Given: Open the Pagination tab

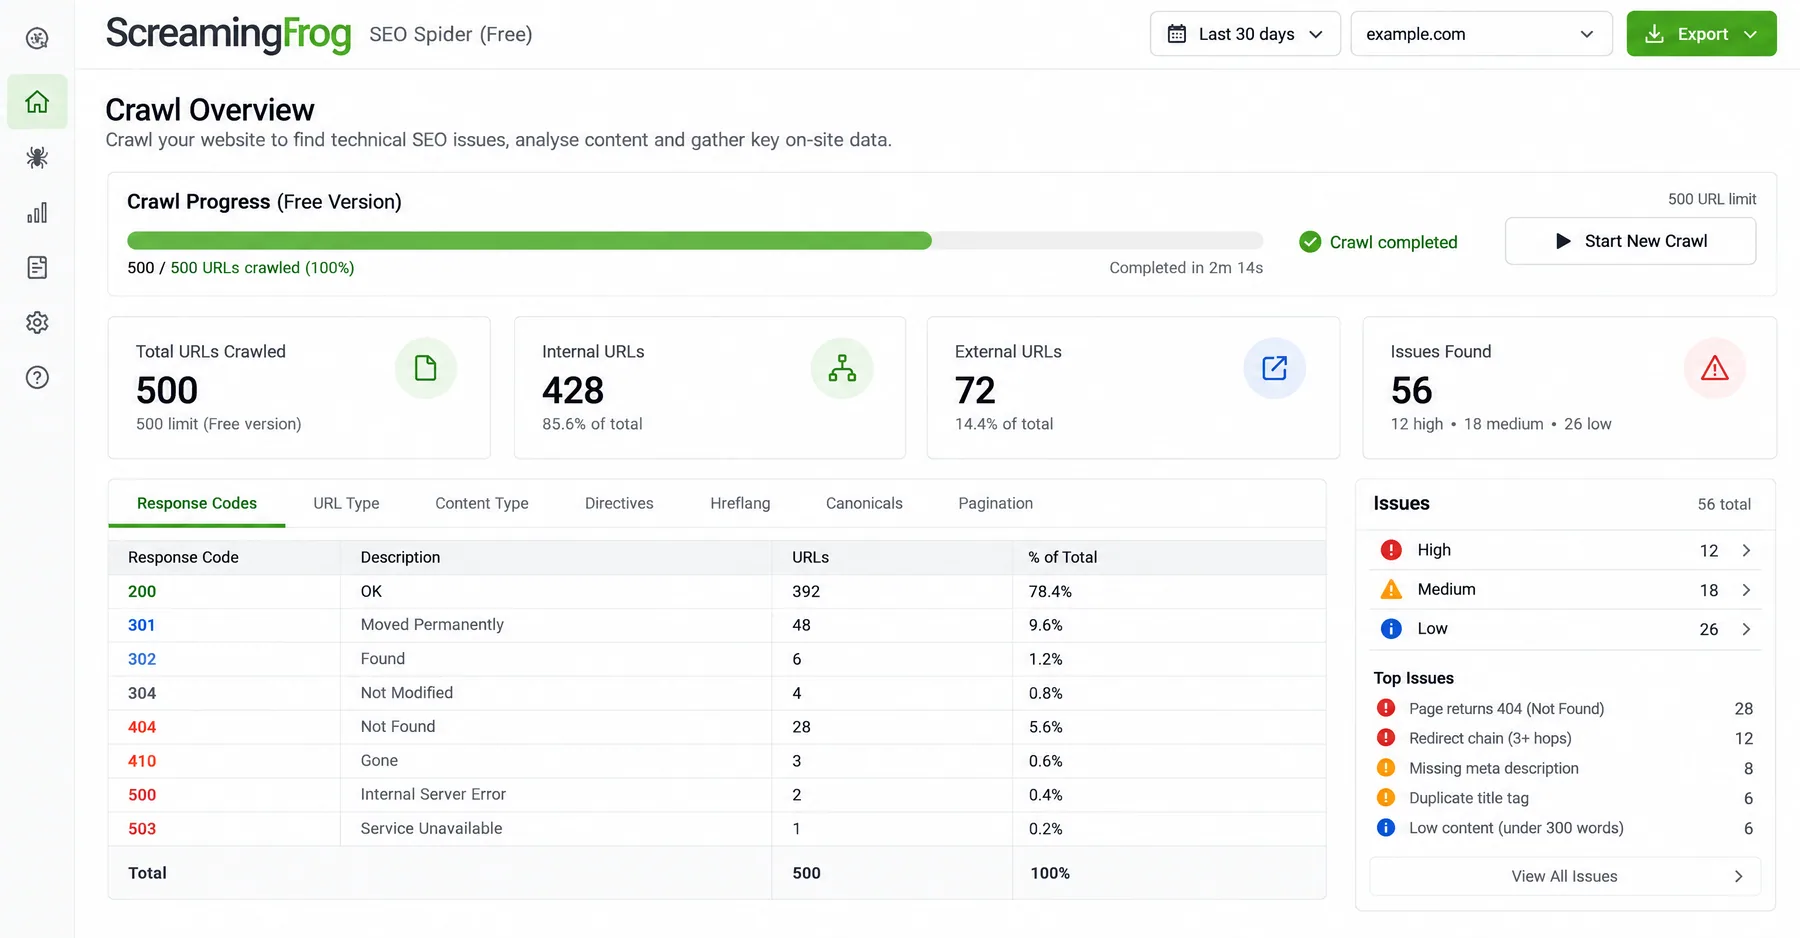Looking at the screenshot, I should click(995, 503).
